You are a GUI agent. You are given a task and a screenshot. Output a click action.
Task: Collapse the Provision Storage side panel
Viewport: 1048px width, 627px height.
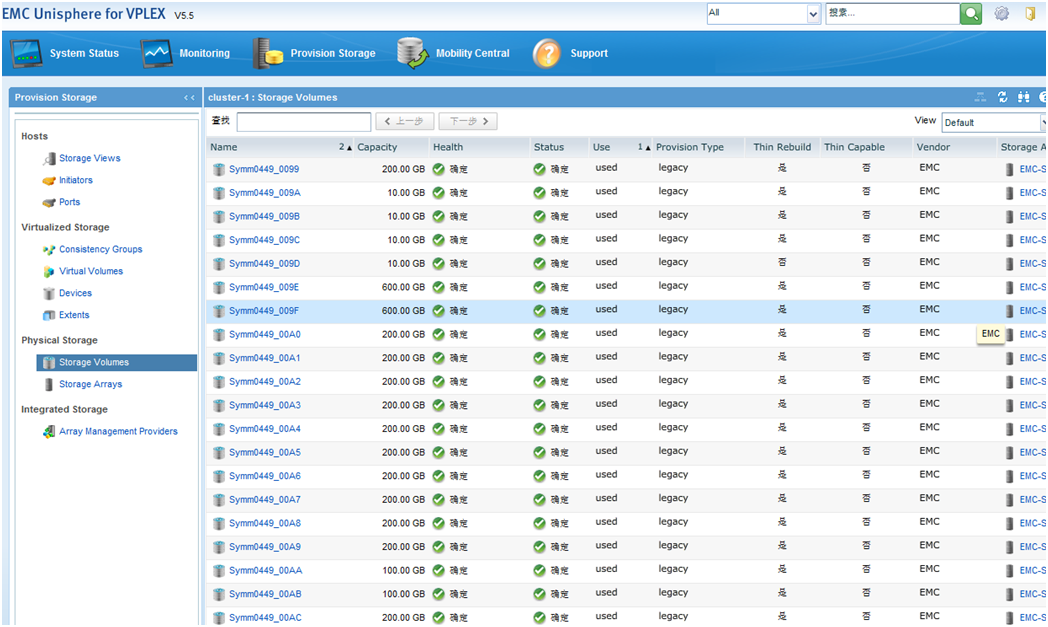[189, 98]
